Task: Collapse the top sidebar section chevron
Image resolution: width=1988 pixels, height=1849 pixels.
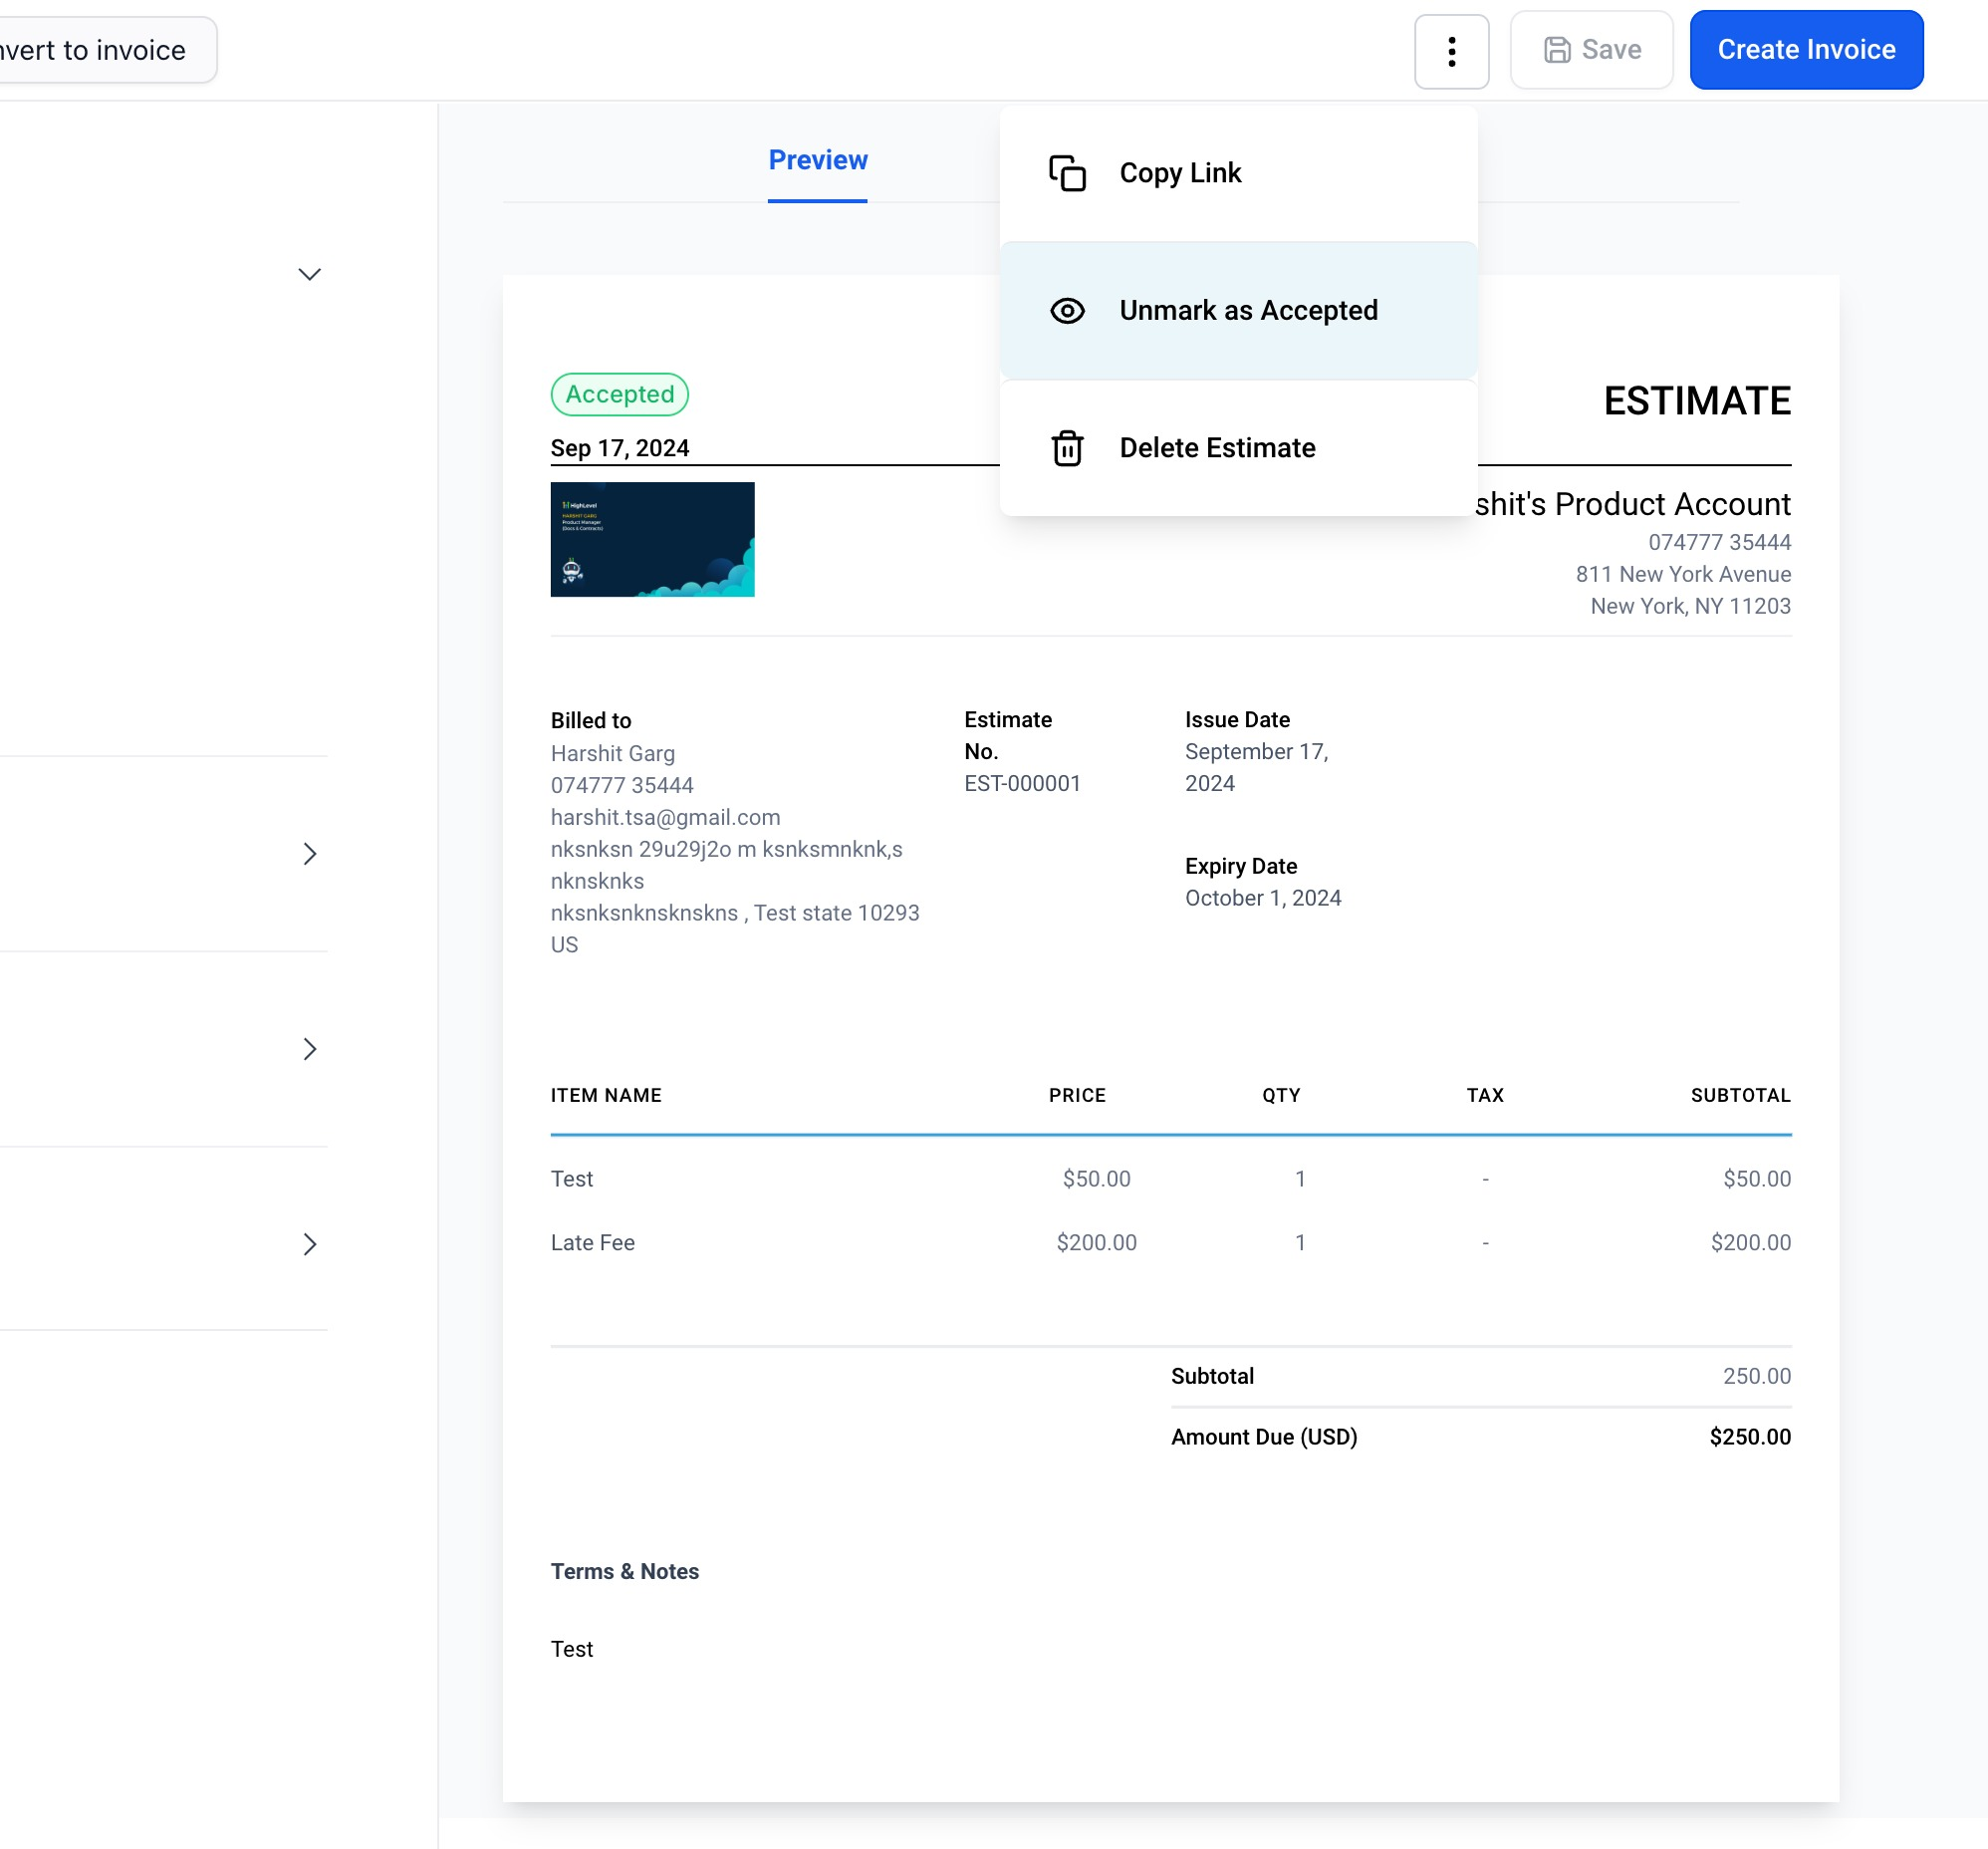Action: (x=309, y=274)
